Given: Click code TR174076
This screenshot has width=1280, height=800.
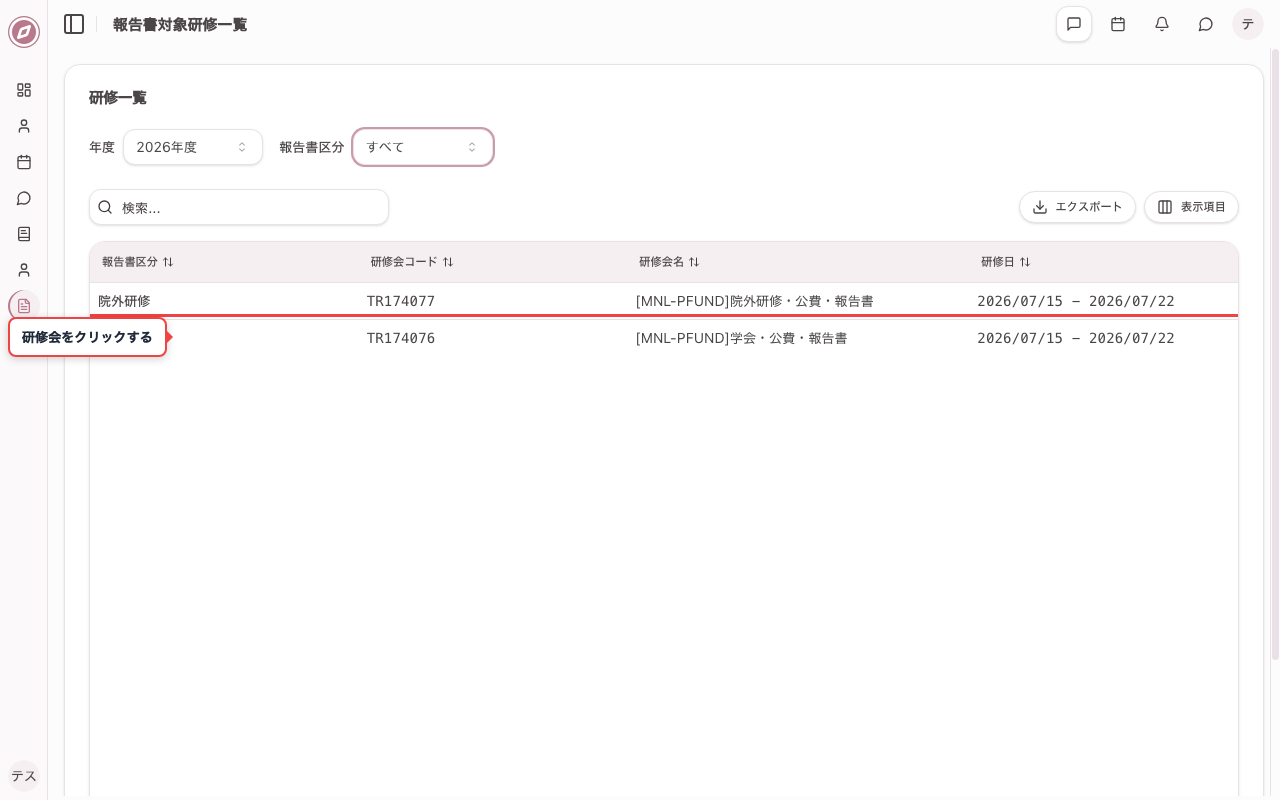Looking at the screenshot, I should click(x=401, y=338).
